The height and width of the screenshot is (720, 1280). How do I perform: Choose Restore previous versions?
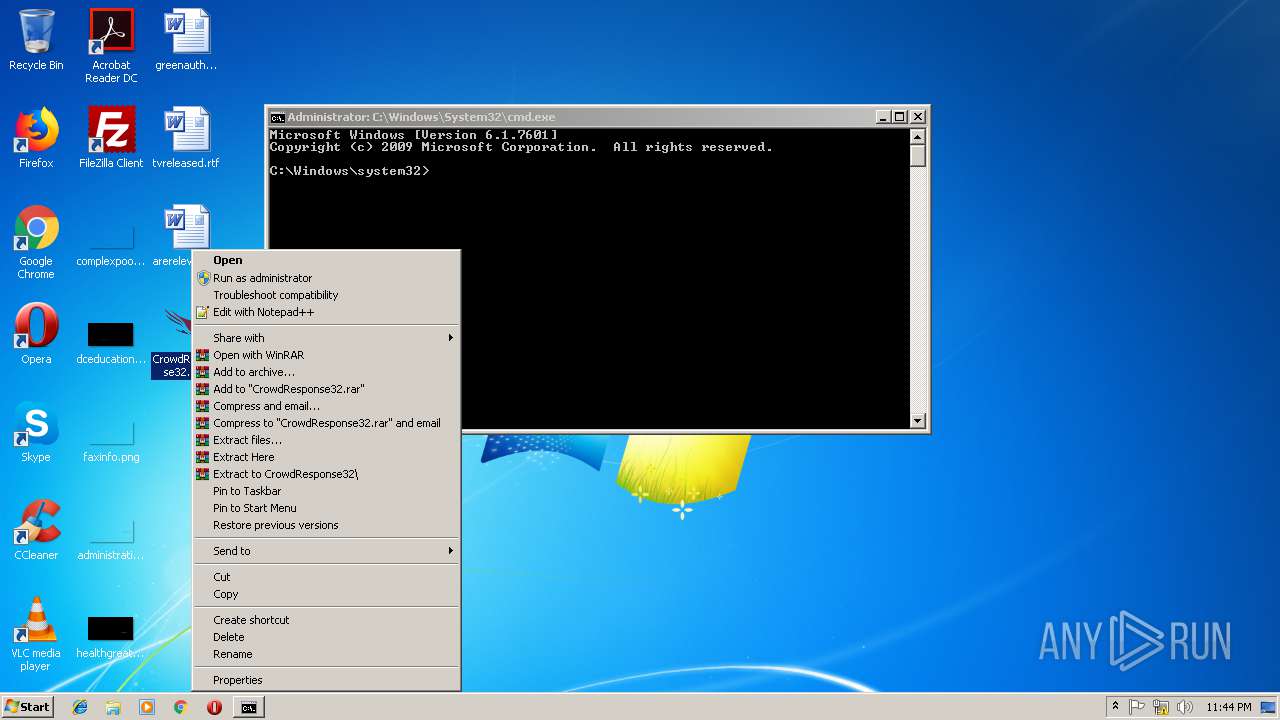(326, 525)
